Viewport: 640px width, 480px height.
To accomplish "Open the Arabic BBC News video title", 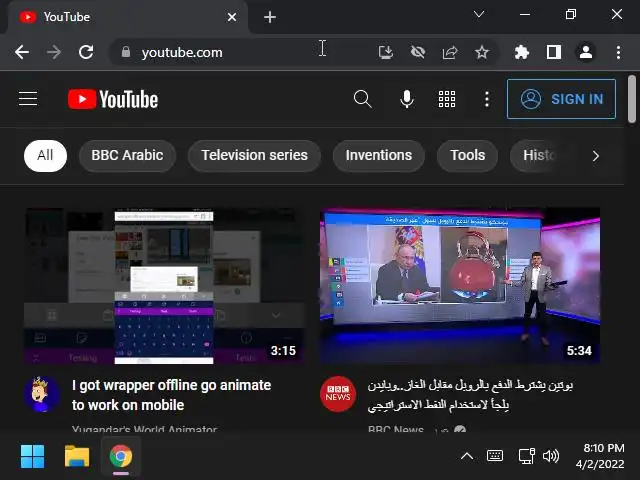I will (x=470, y=395).
